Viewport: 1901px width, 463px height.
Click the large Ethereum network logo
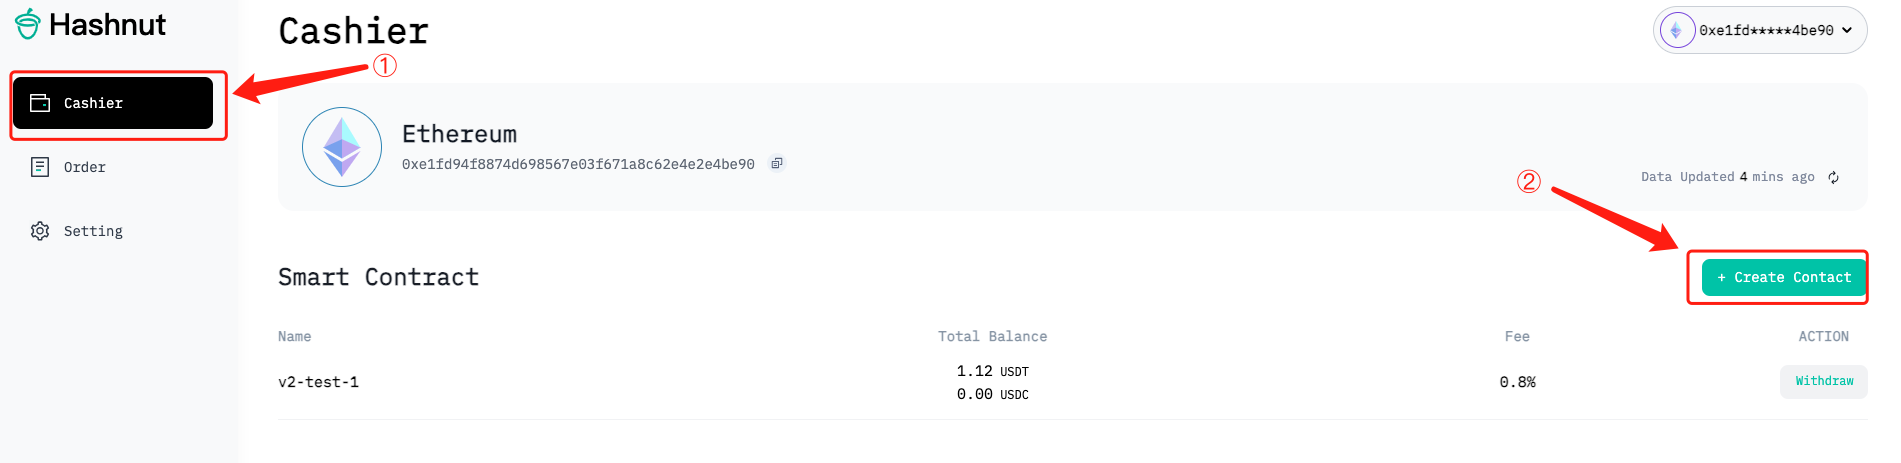point(342,147)
